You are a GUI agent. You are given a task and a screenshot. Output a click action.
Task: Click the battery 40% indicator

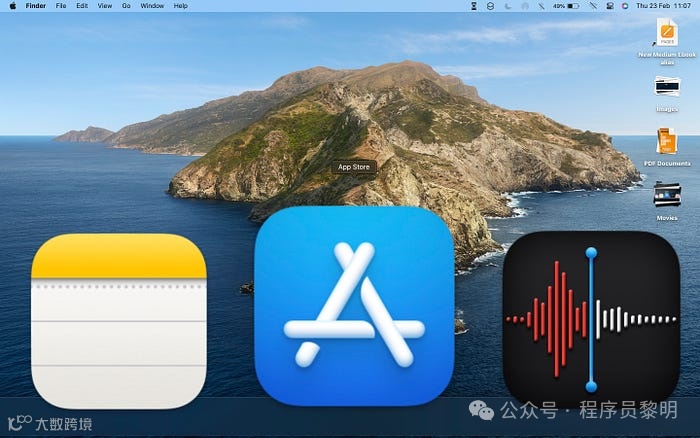coord(566,6)
